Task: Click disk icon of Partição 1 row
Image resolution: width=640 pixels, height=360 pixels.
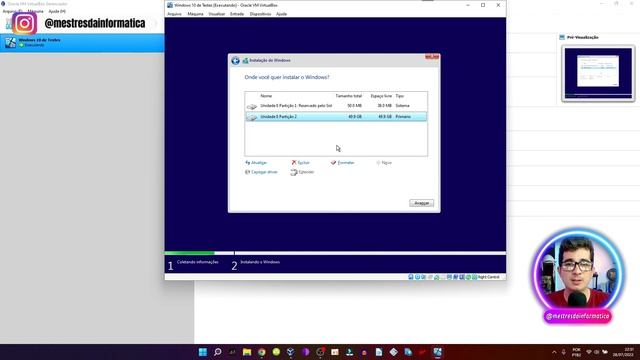Action: [x=252, y=107]
